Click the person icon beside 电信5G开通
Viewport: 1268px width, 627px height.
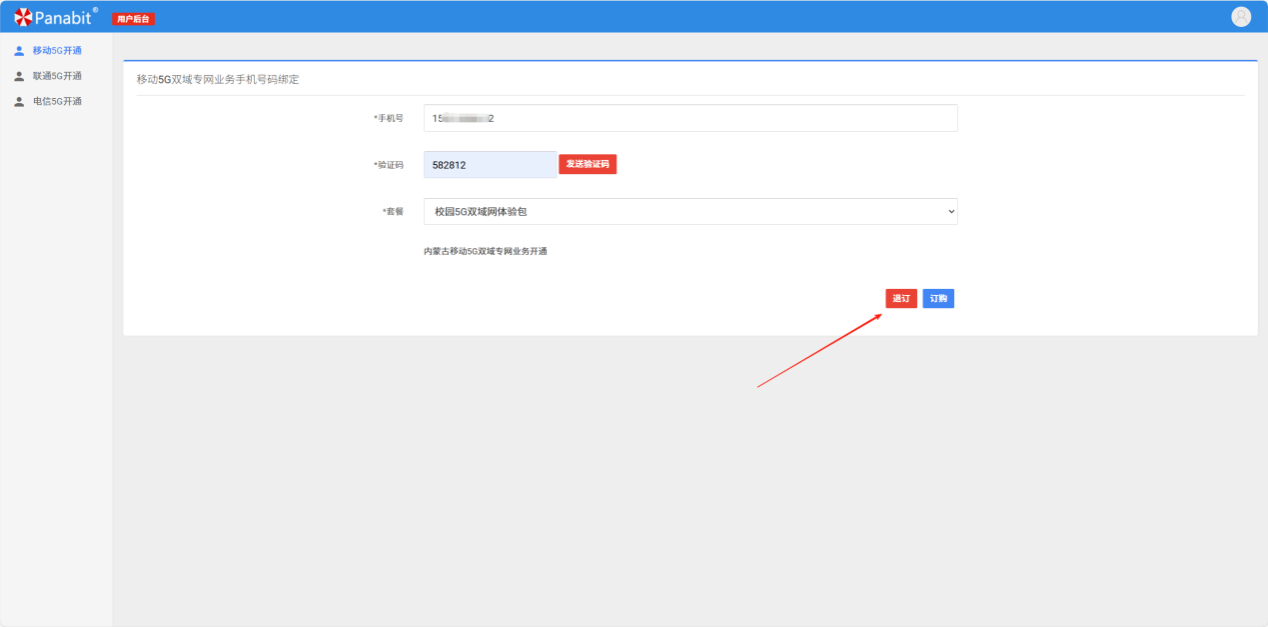click(x=19, y=101)
